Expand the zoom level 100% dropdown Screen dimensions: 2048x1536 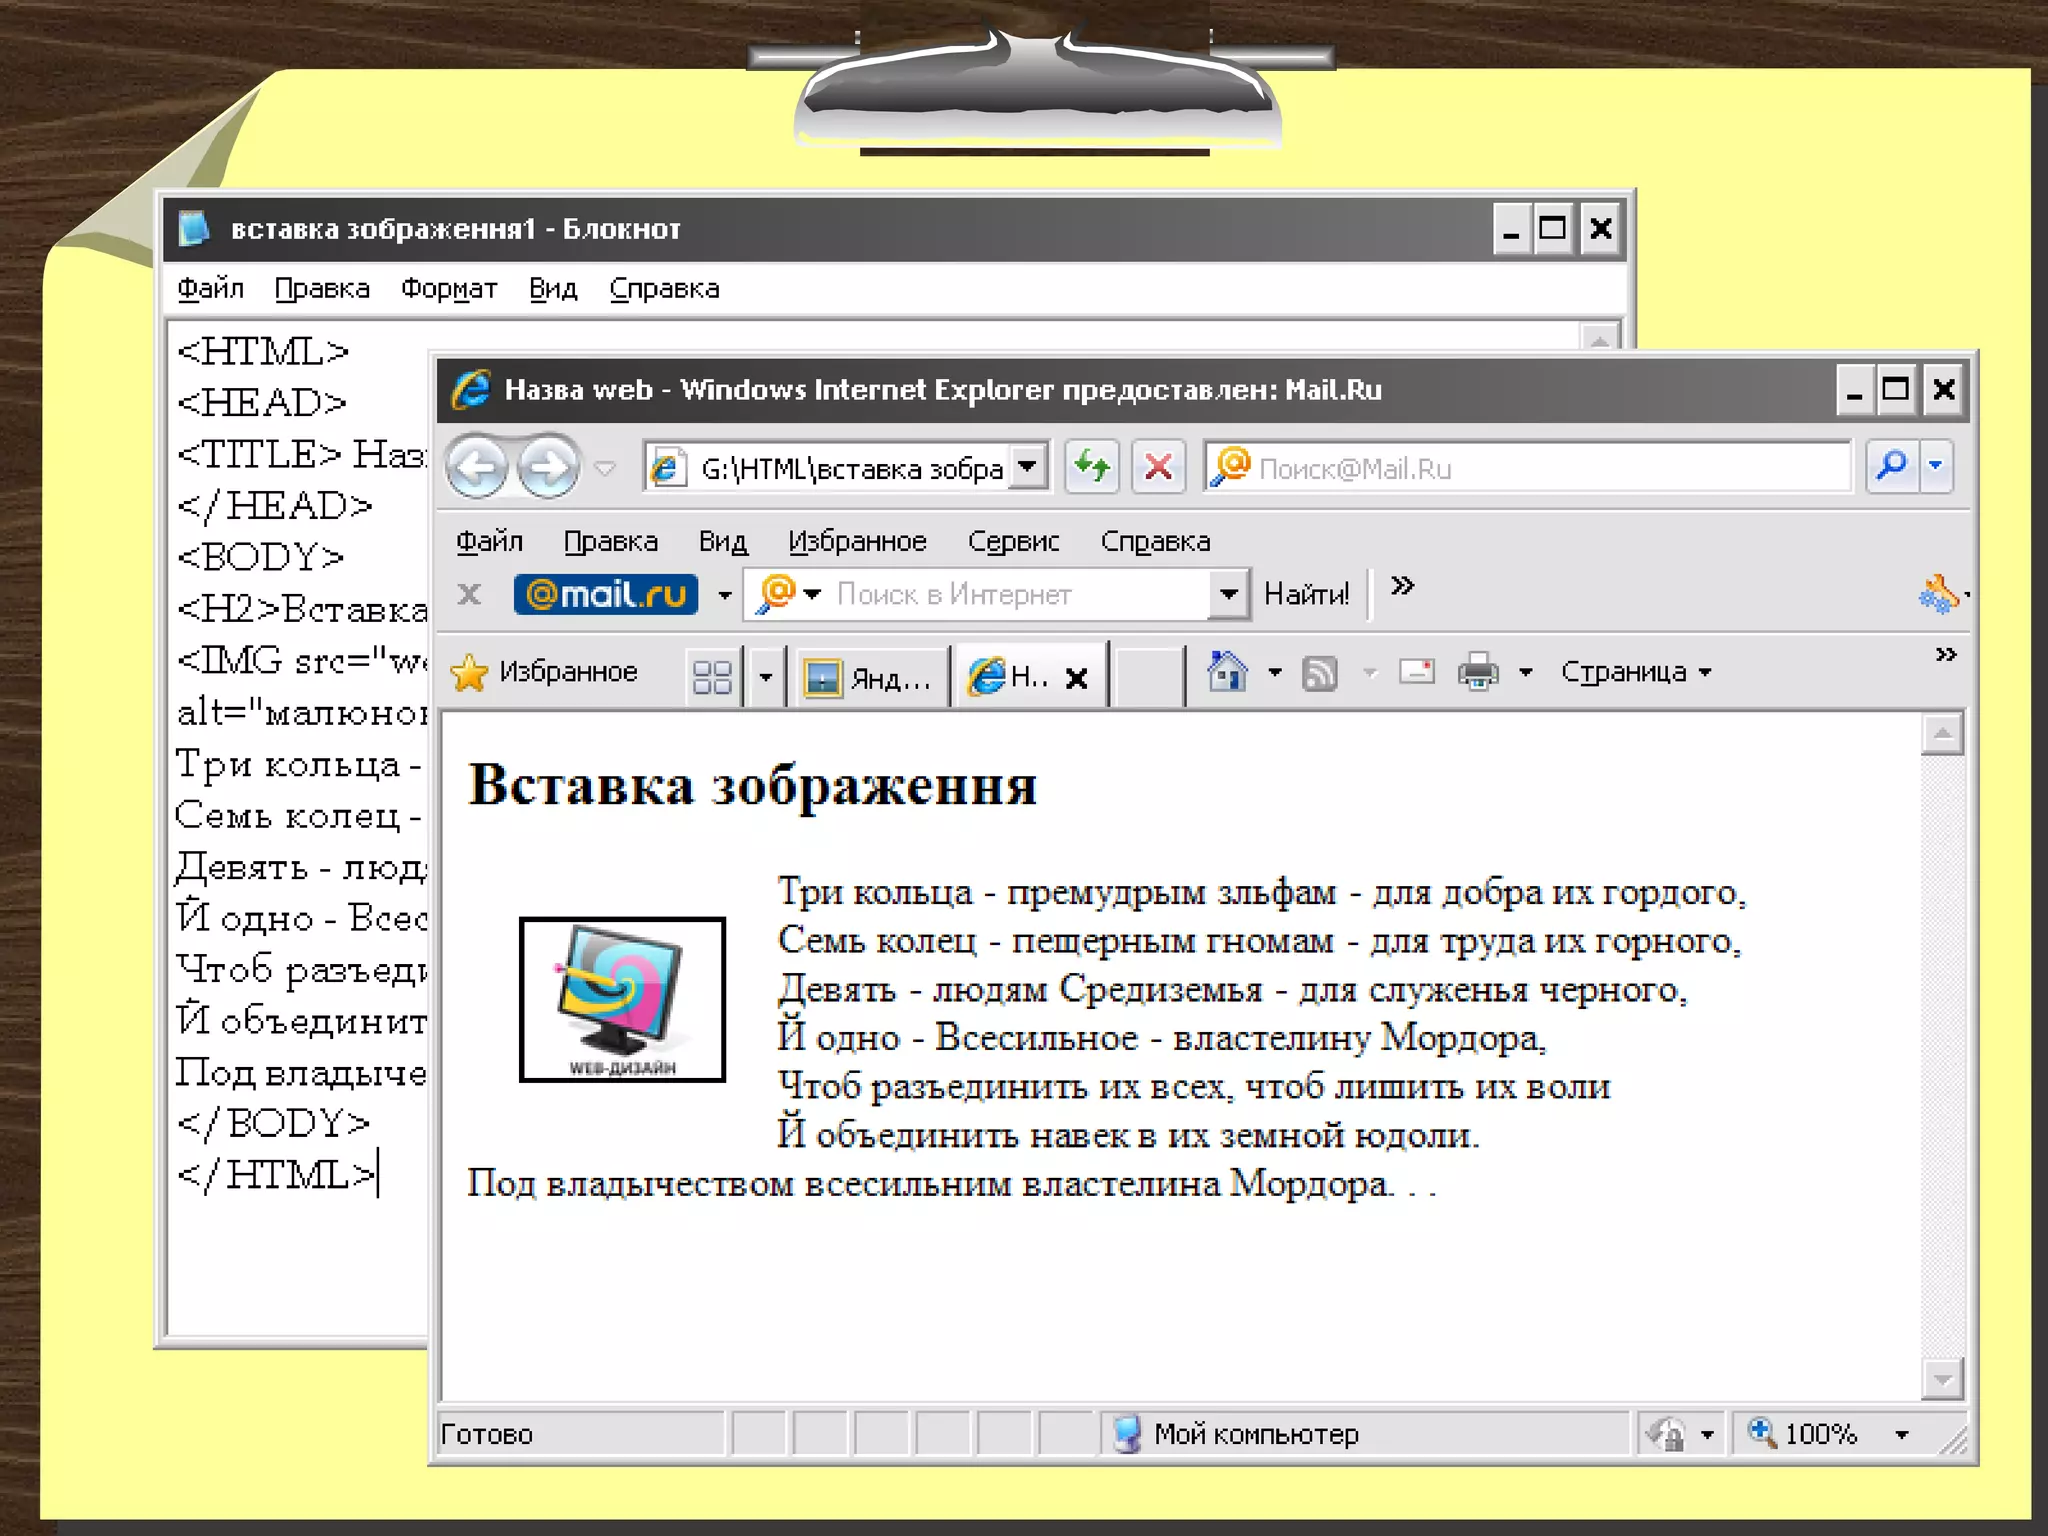tap(1901, 1435)
